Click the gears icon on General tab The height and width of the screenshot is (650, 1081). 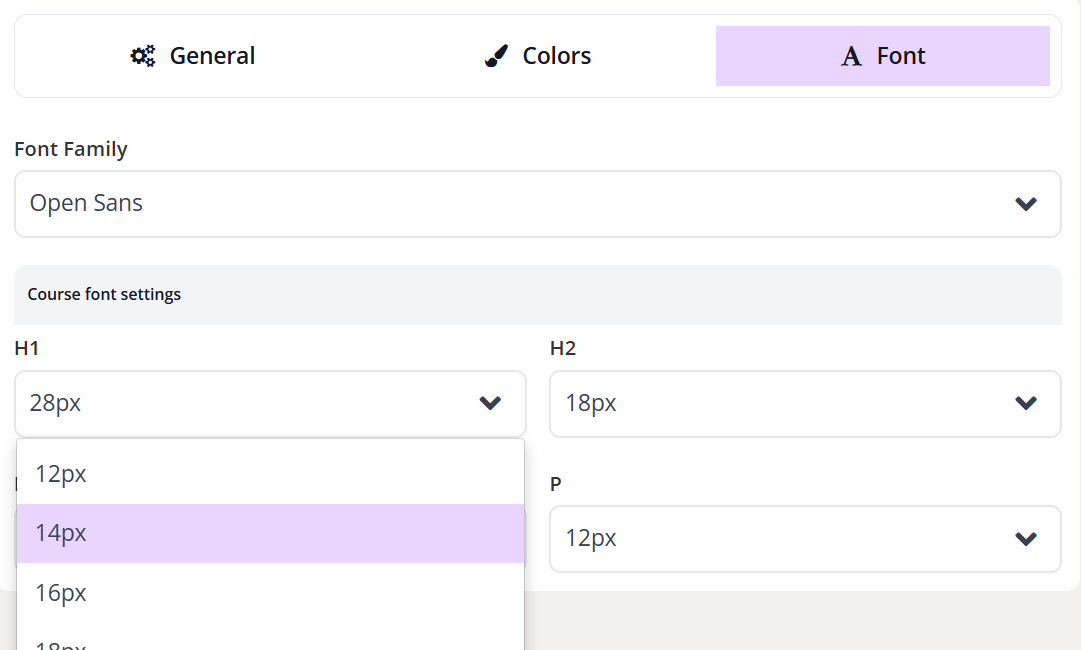pos(143,56)
